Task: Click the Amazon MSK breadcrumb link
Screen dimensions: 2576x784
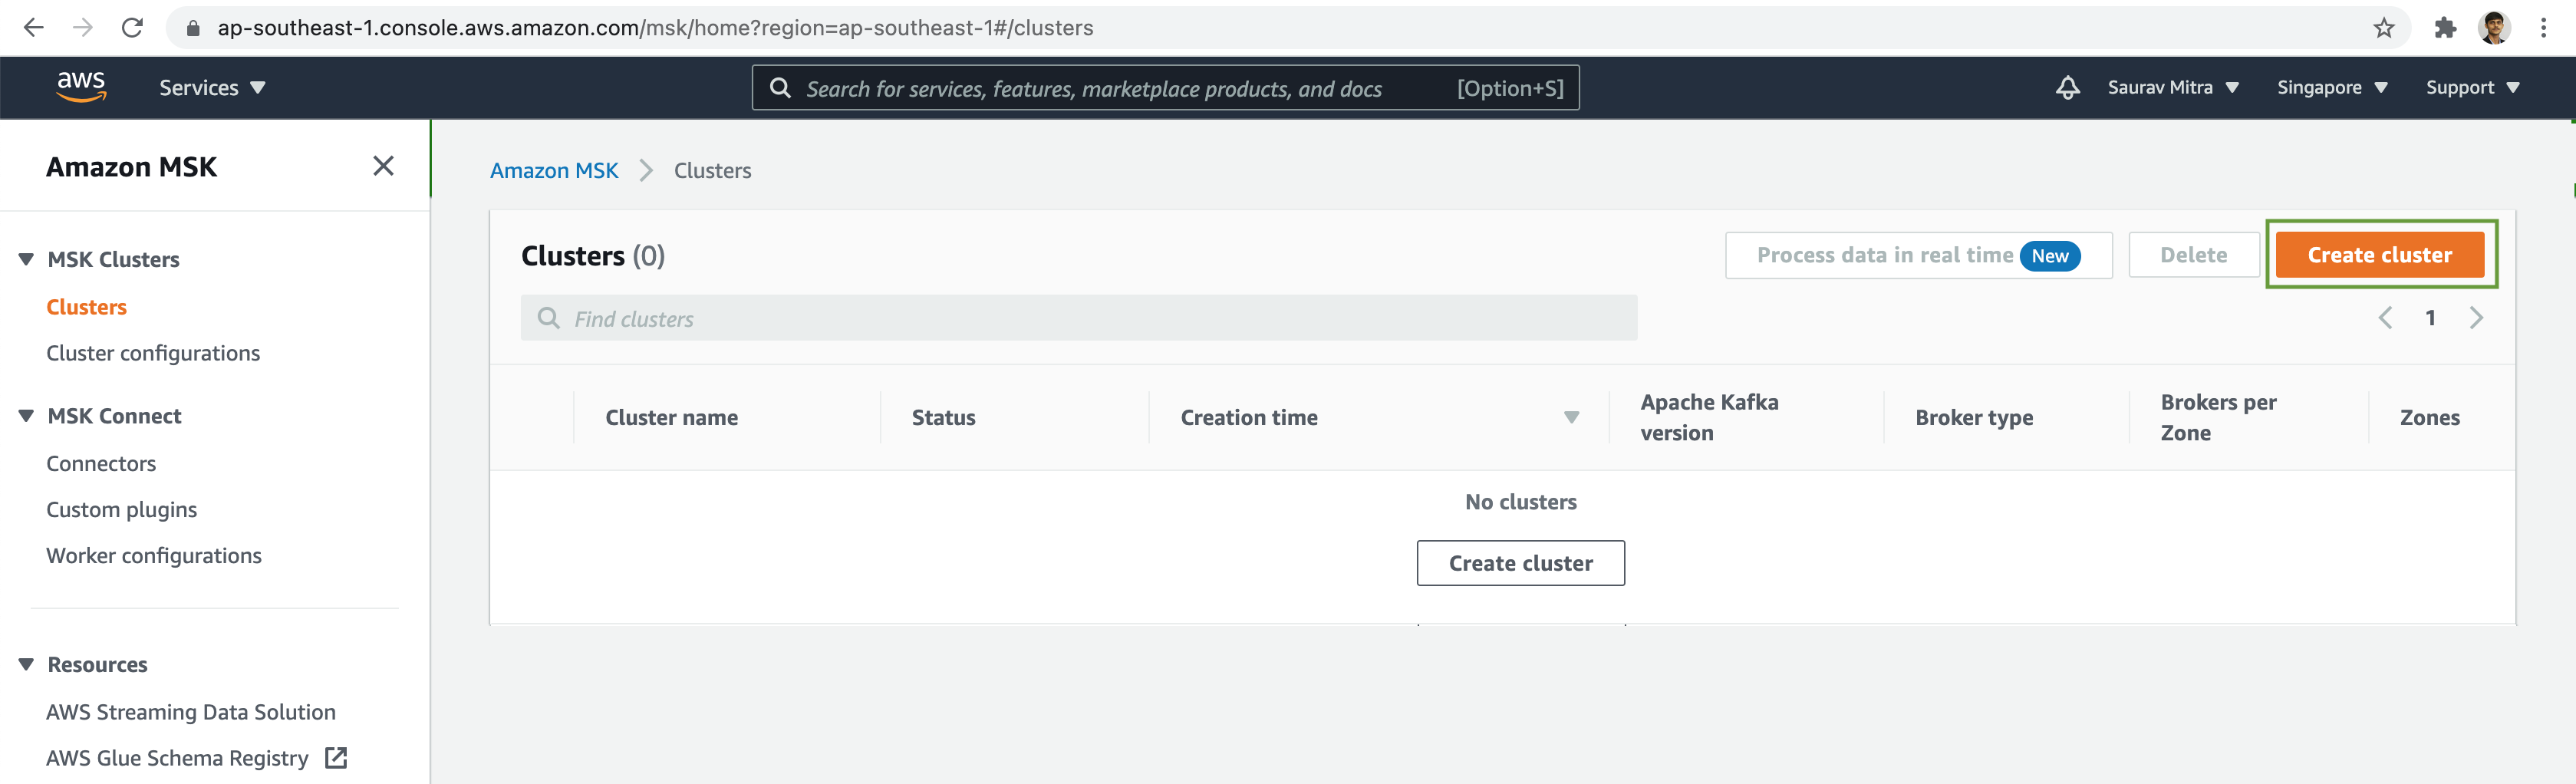Action: 554,170
